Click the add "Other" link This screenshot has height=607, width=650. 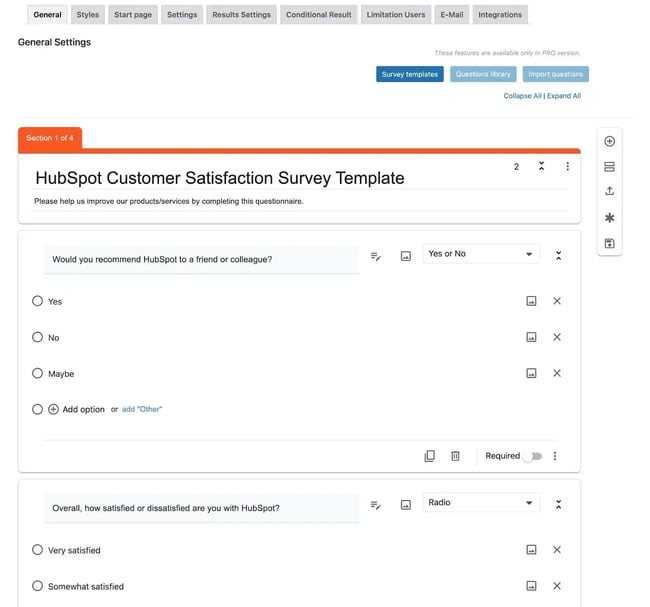[142, 409]
